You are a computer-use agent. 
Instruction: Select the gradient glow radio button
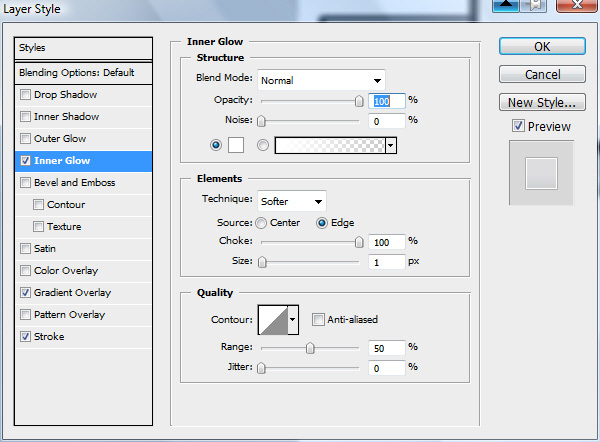point(263,145)
